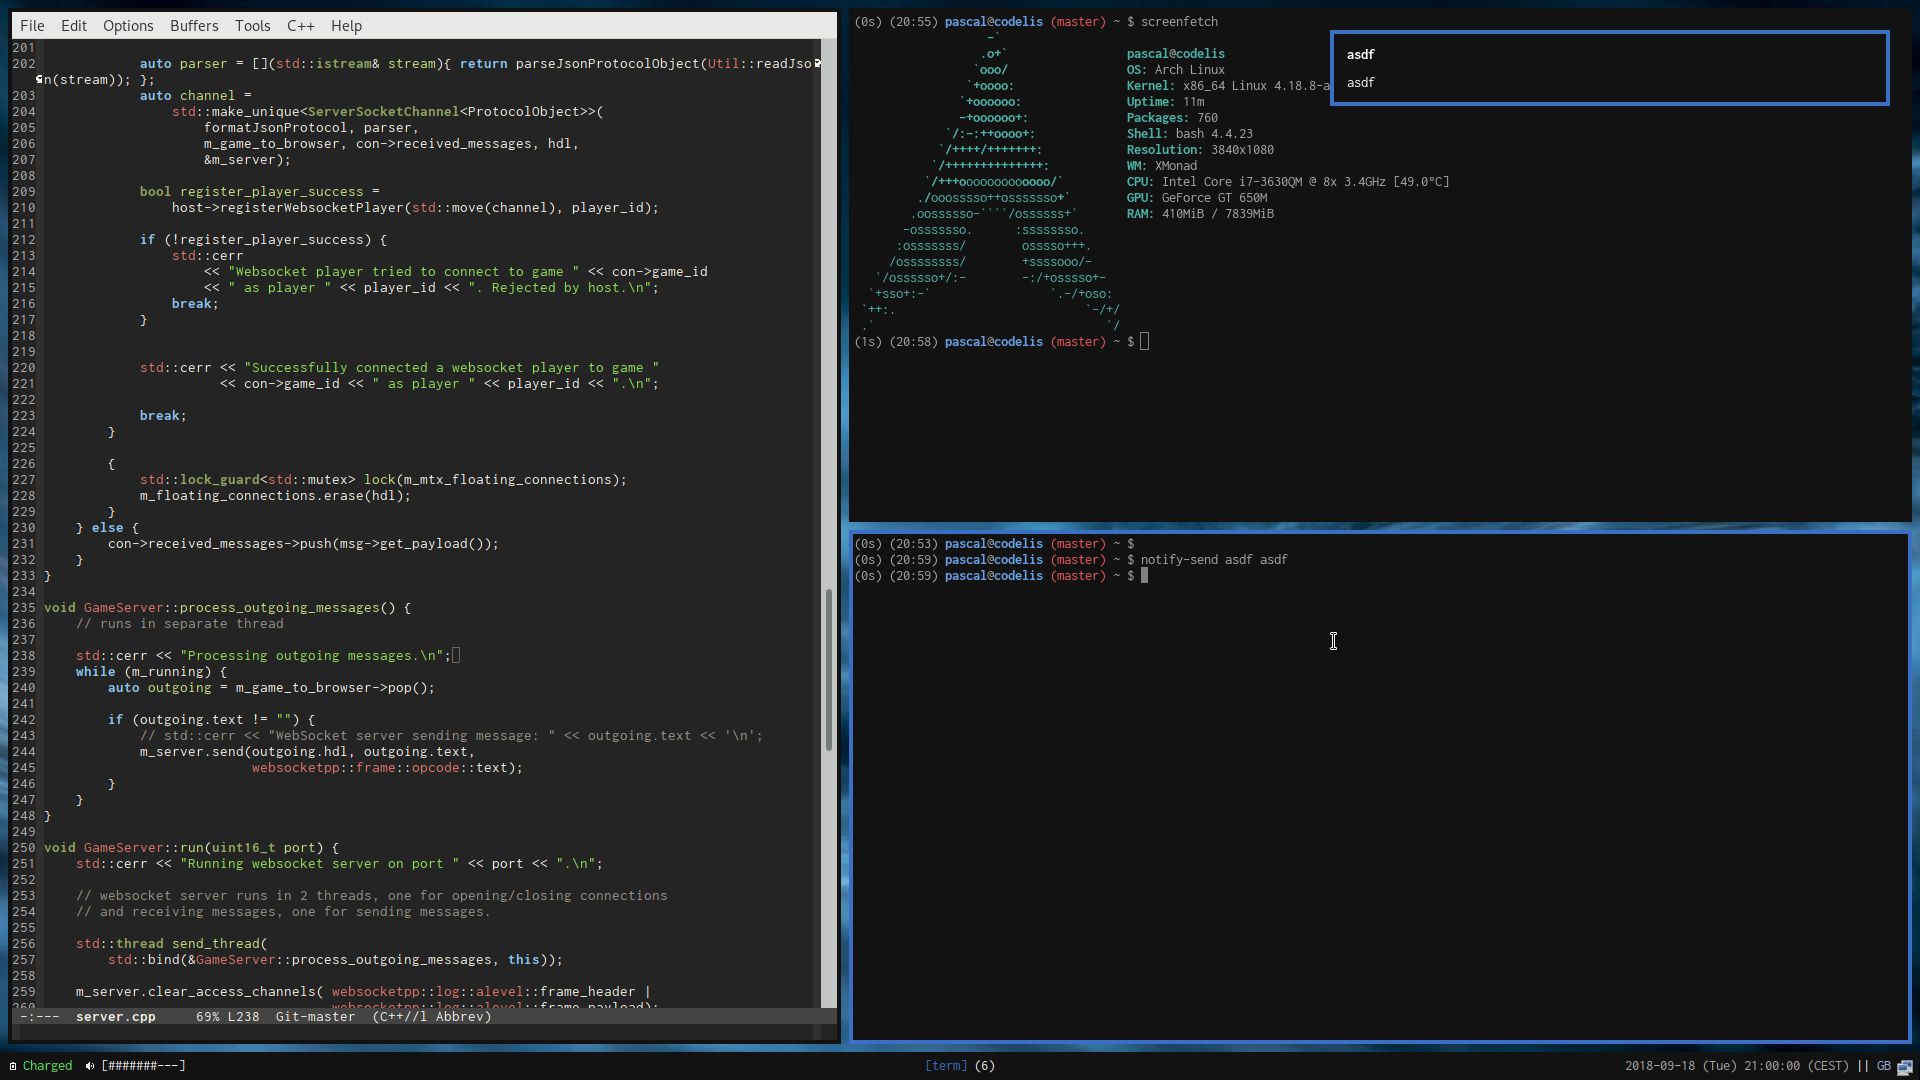Click the volume level bar indicator

coord(143,1066)
